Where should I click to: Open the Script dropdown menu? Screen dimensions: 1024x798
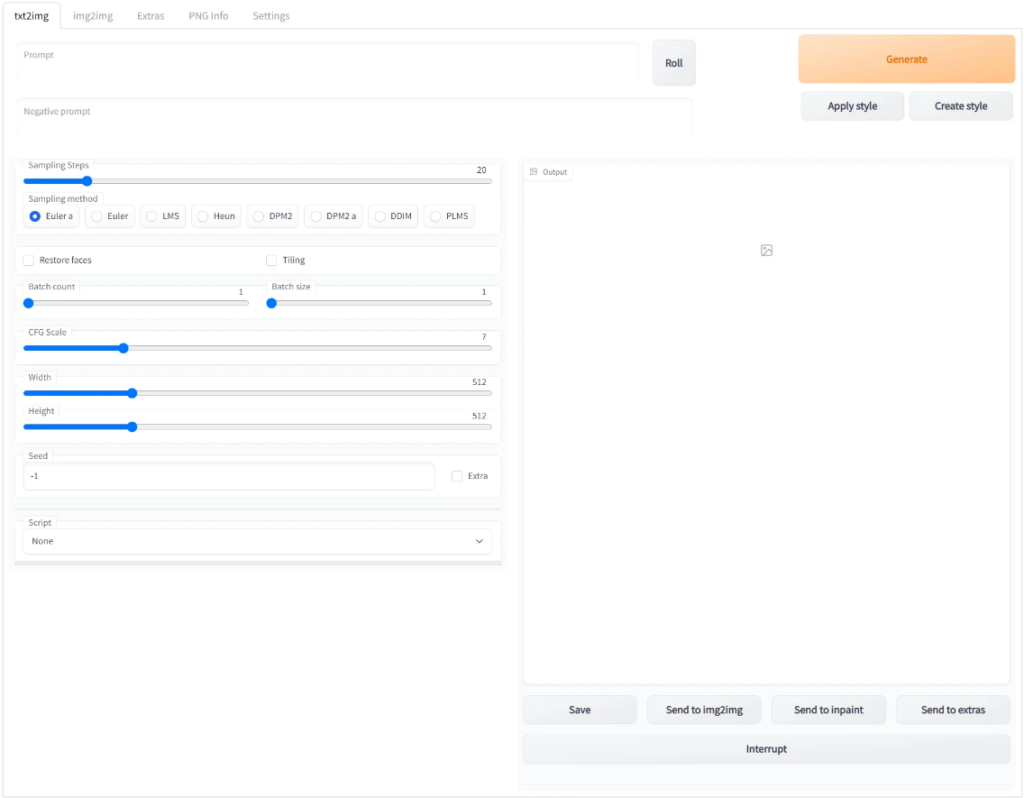pyautogui.click(x=257, y=541)
